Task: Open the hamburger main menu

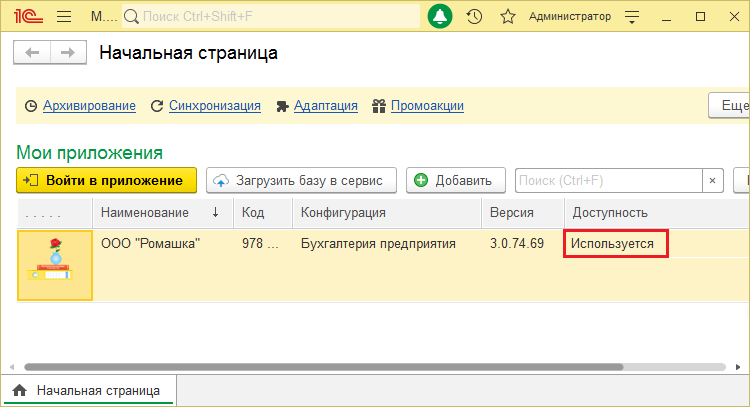Action: (x=64, y=17)
